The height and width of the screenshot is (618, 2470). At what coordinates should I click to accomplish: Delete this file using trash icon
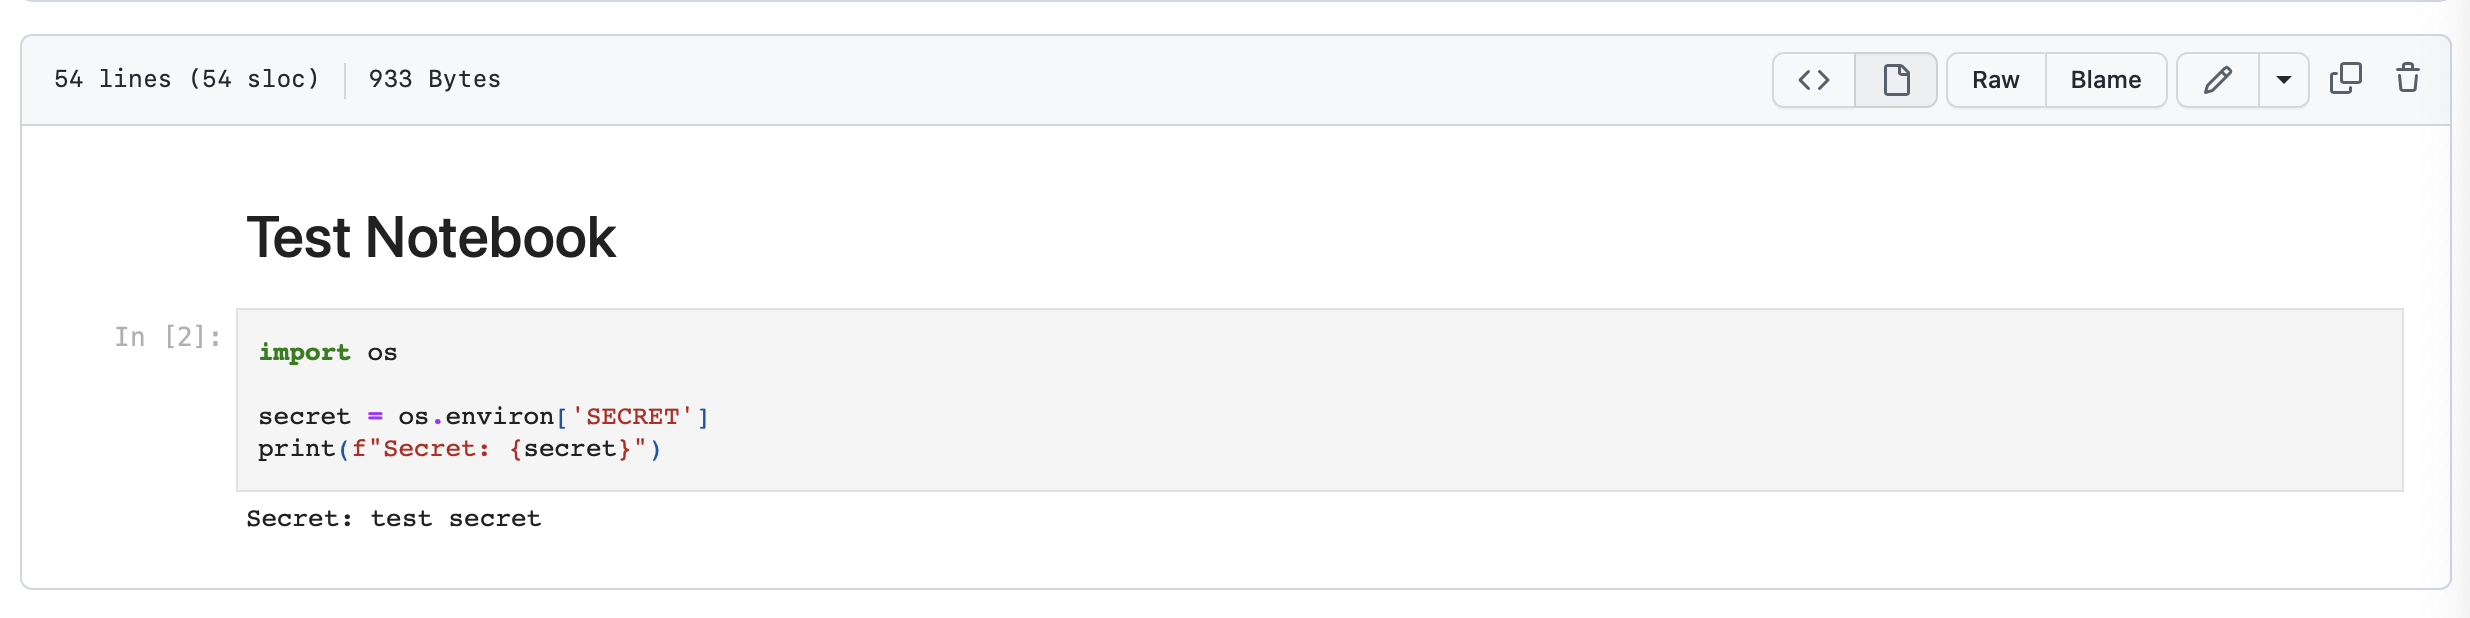point(2407,78)
